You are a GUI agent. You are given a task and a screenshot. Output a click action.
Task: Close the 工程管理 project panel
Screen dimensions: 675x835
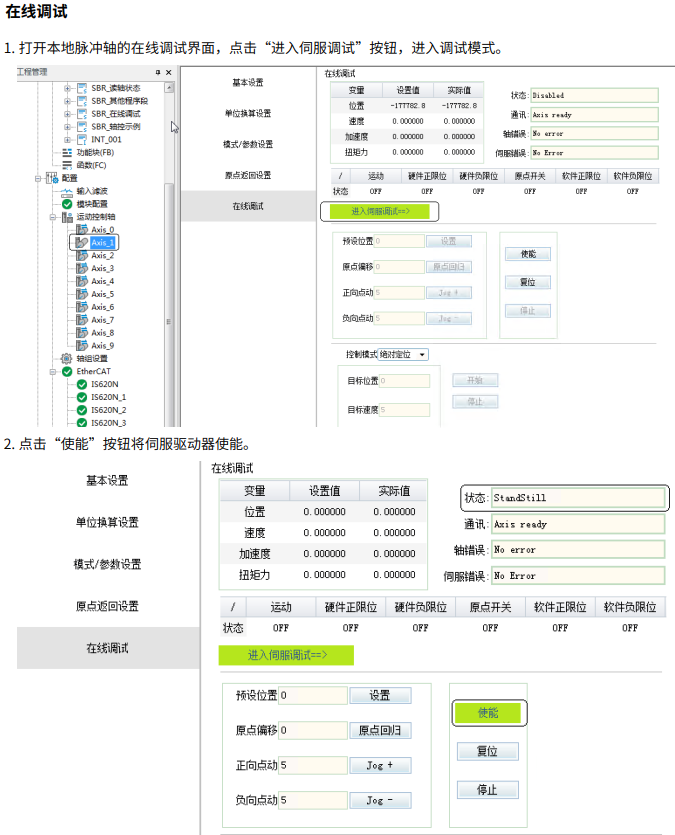point(169,72)
